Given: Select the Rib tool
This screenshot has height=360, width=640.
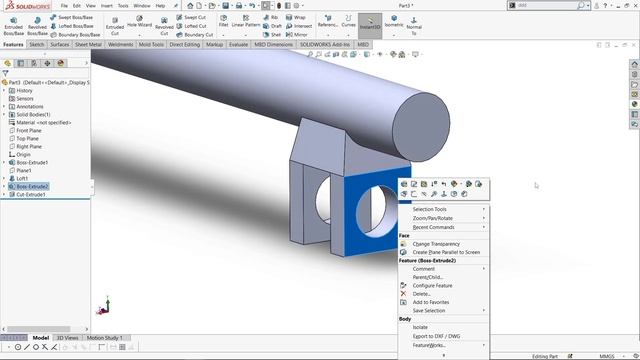Looking at the screenshot, I should [271, 18].
